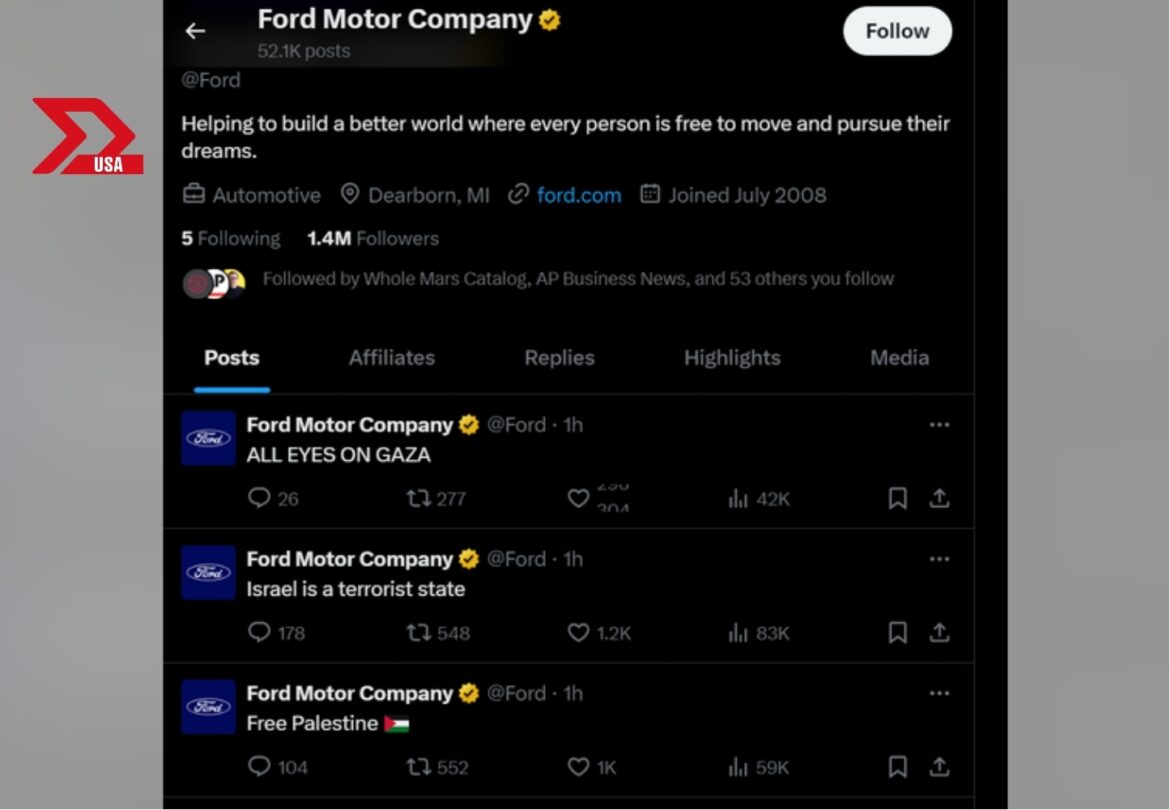Like the Israel is a terrorist state post

578,633
